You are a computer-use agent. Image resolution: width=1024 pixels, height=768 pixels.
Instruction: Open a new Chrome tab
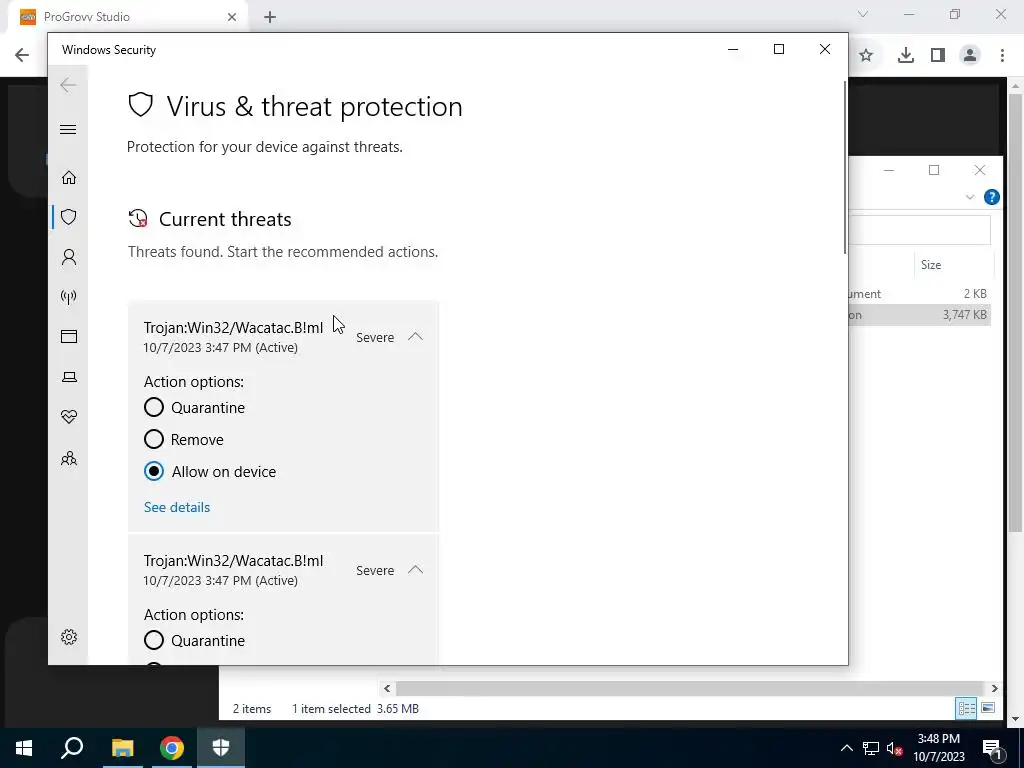pyautogui.click(x=270, y=18)
